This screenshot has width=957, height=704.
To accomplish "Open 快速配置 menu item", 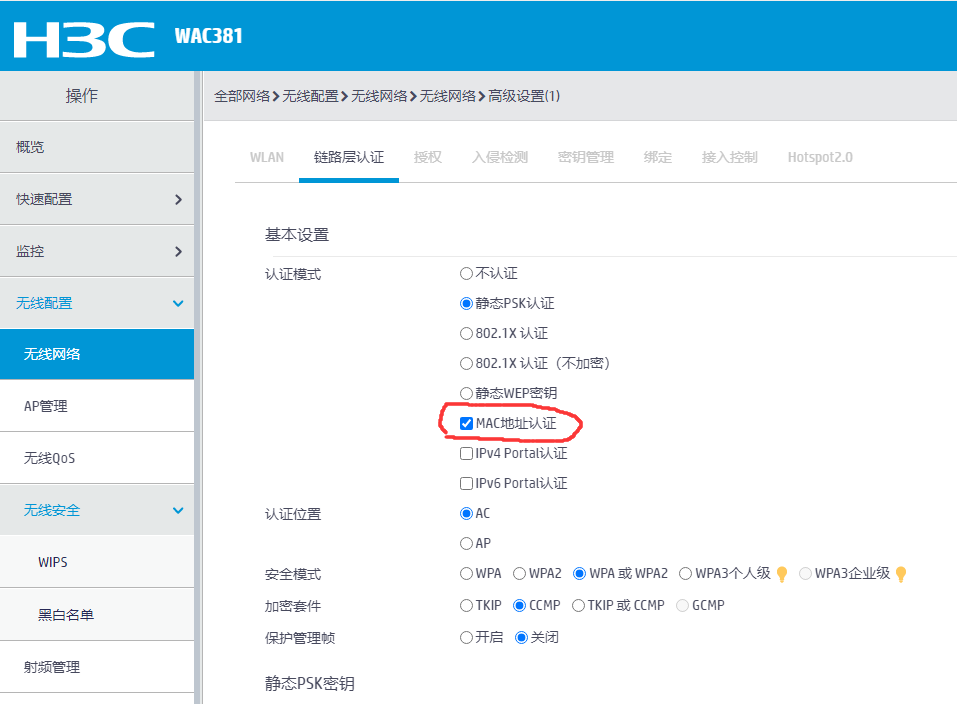I will tap(97, 200).
